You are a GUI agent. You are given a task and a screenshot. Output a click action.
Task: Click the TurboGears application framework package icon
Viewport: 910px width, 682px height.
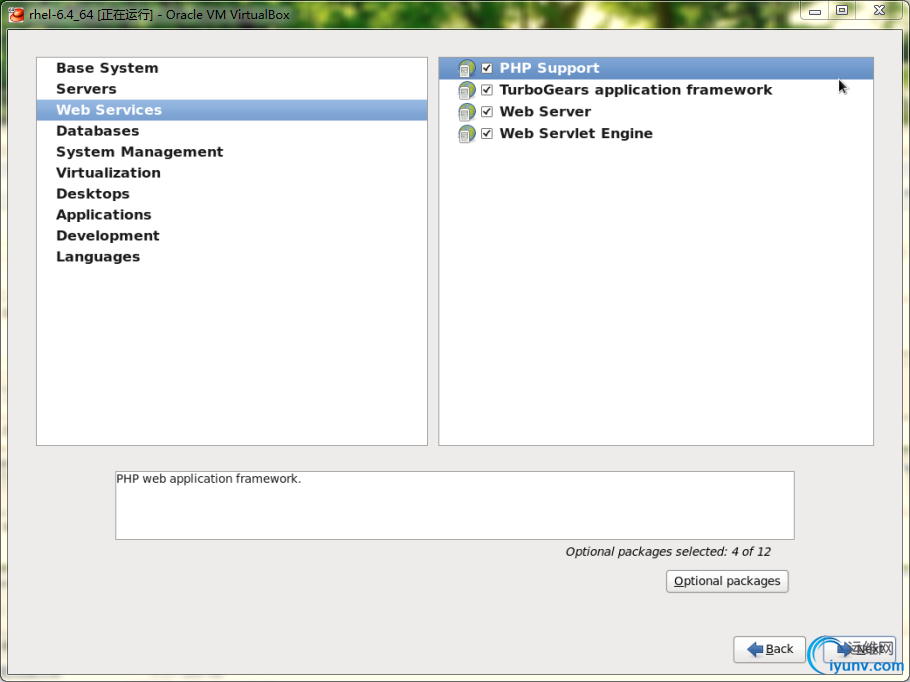coord(467,91)
